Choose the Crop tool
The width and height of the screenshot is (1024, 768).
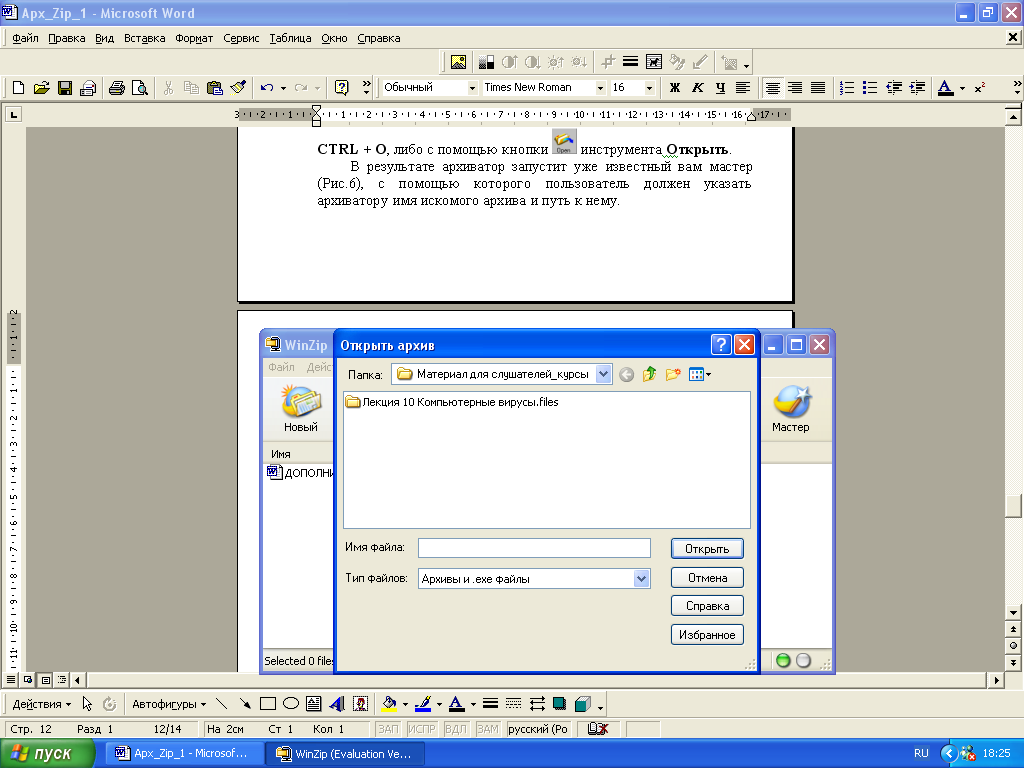tap(607, 62)
